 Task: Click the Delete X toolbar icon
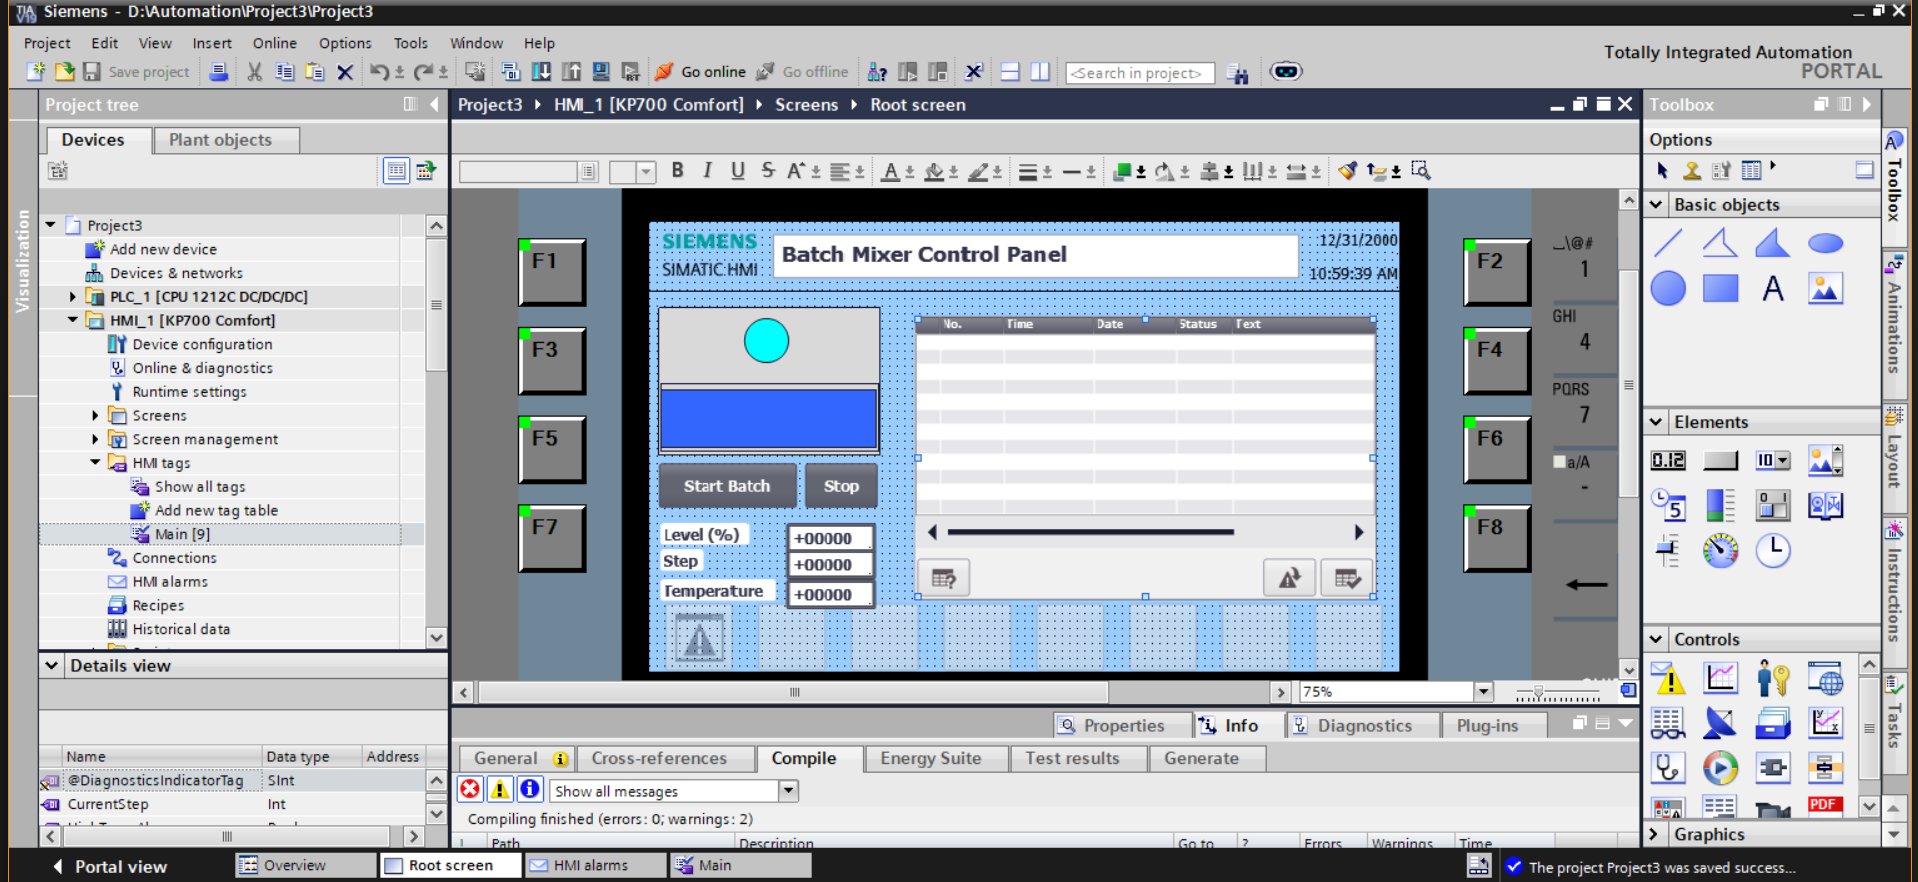click(345, 72)
